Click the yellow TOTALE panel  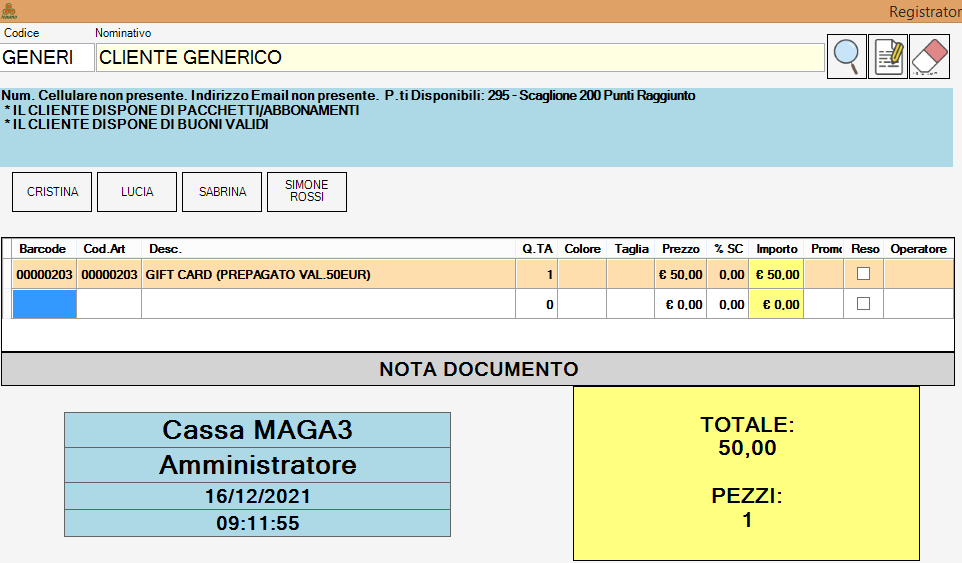746,473
